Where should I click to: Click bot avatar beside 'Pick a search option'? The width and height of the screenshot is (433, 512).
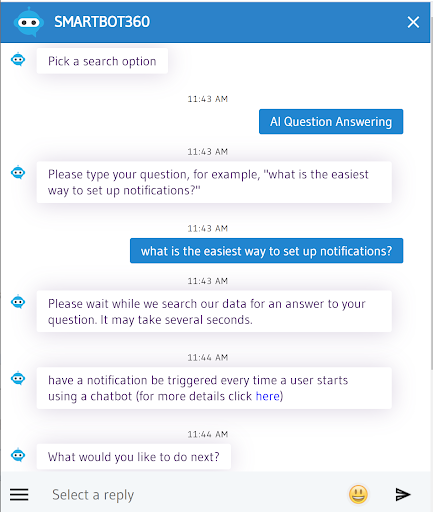tap(18, 60)
